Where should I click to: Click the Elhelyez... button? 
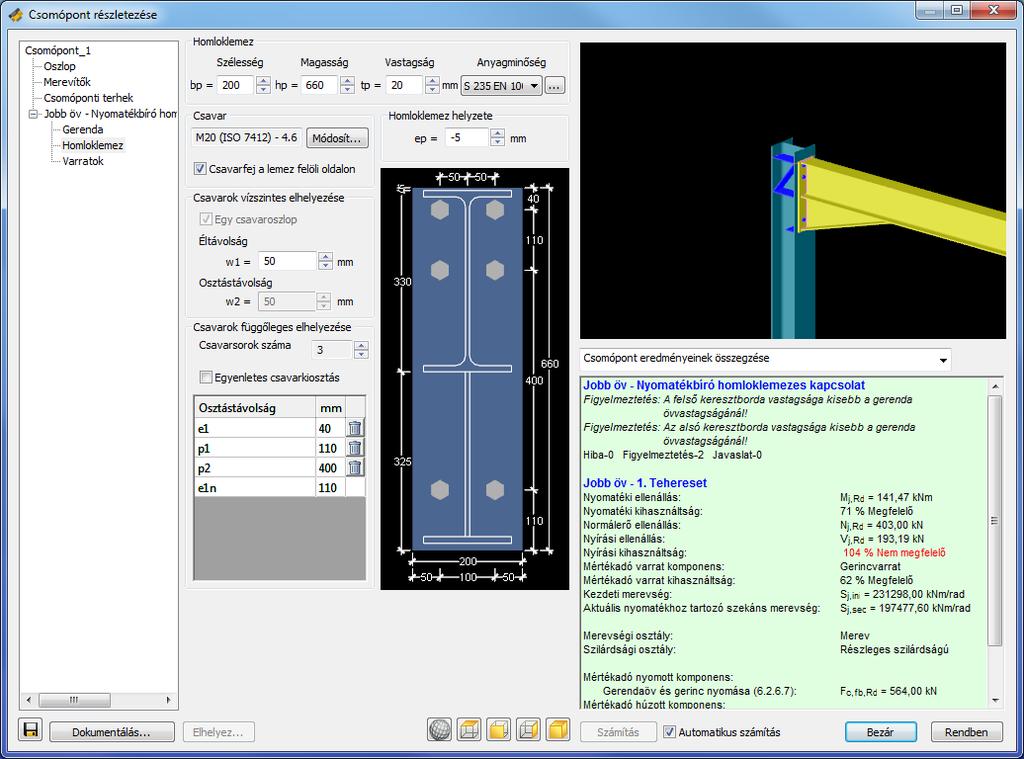point(218,732)
